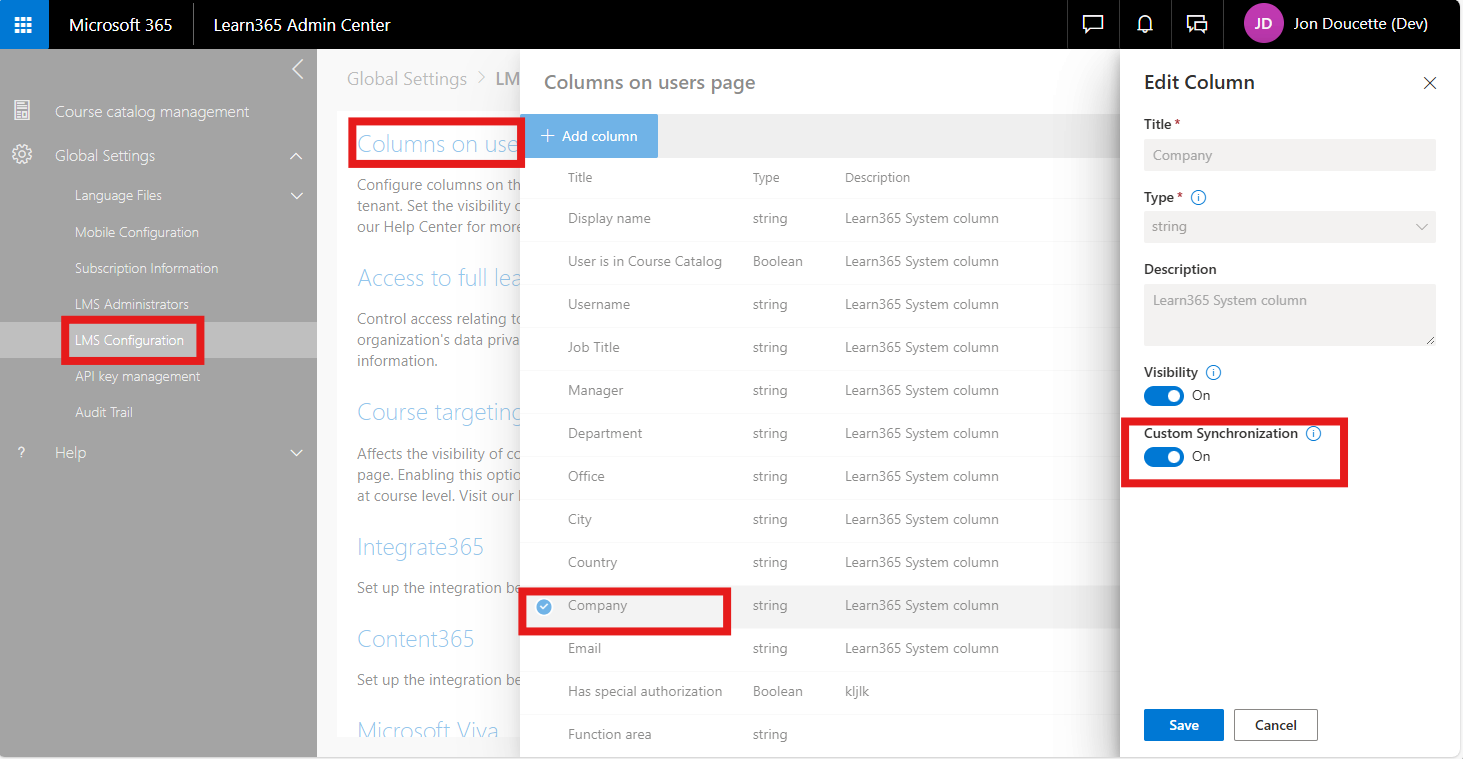Image resolution: width=1463 pixels, height=759 pixels.
Task: Click the Global Settings gear icon
Action: point(22,155)
